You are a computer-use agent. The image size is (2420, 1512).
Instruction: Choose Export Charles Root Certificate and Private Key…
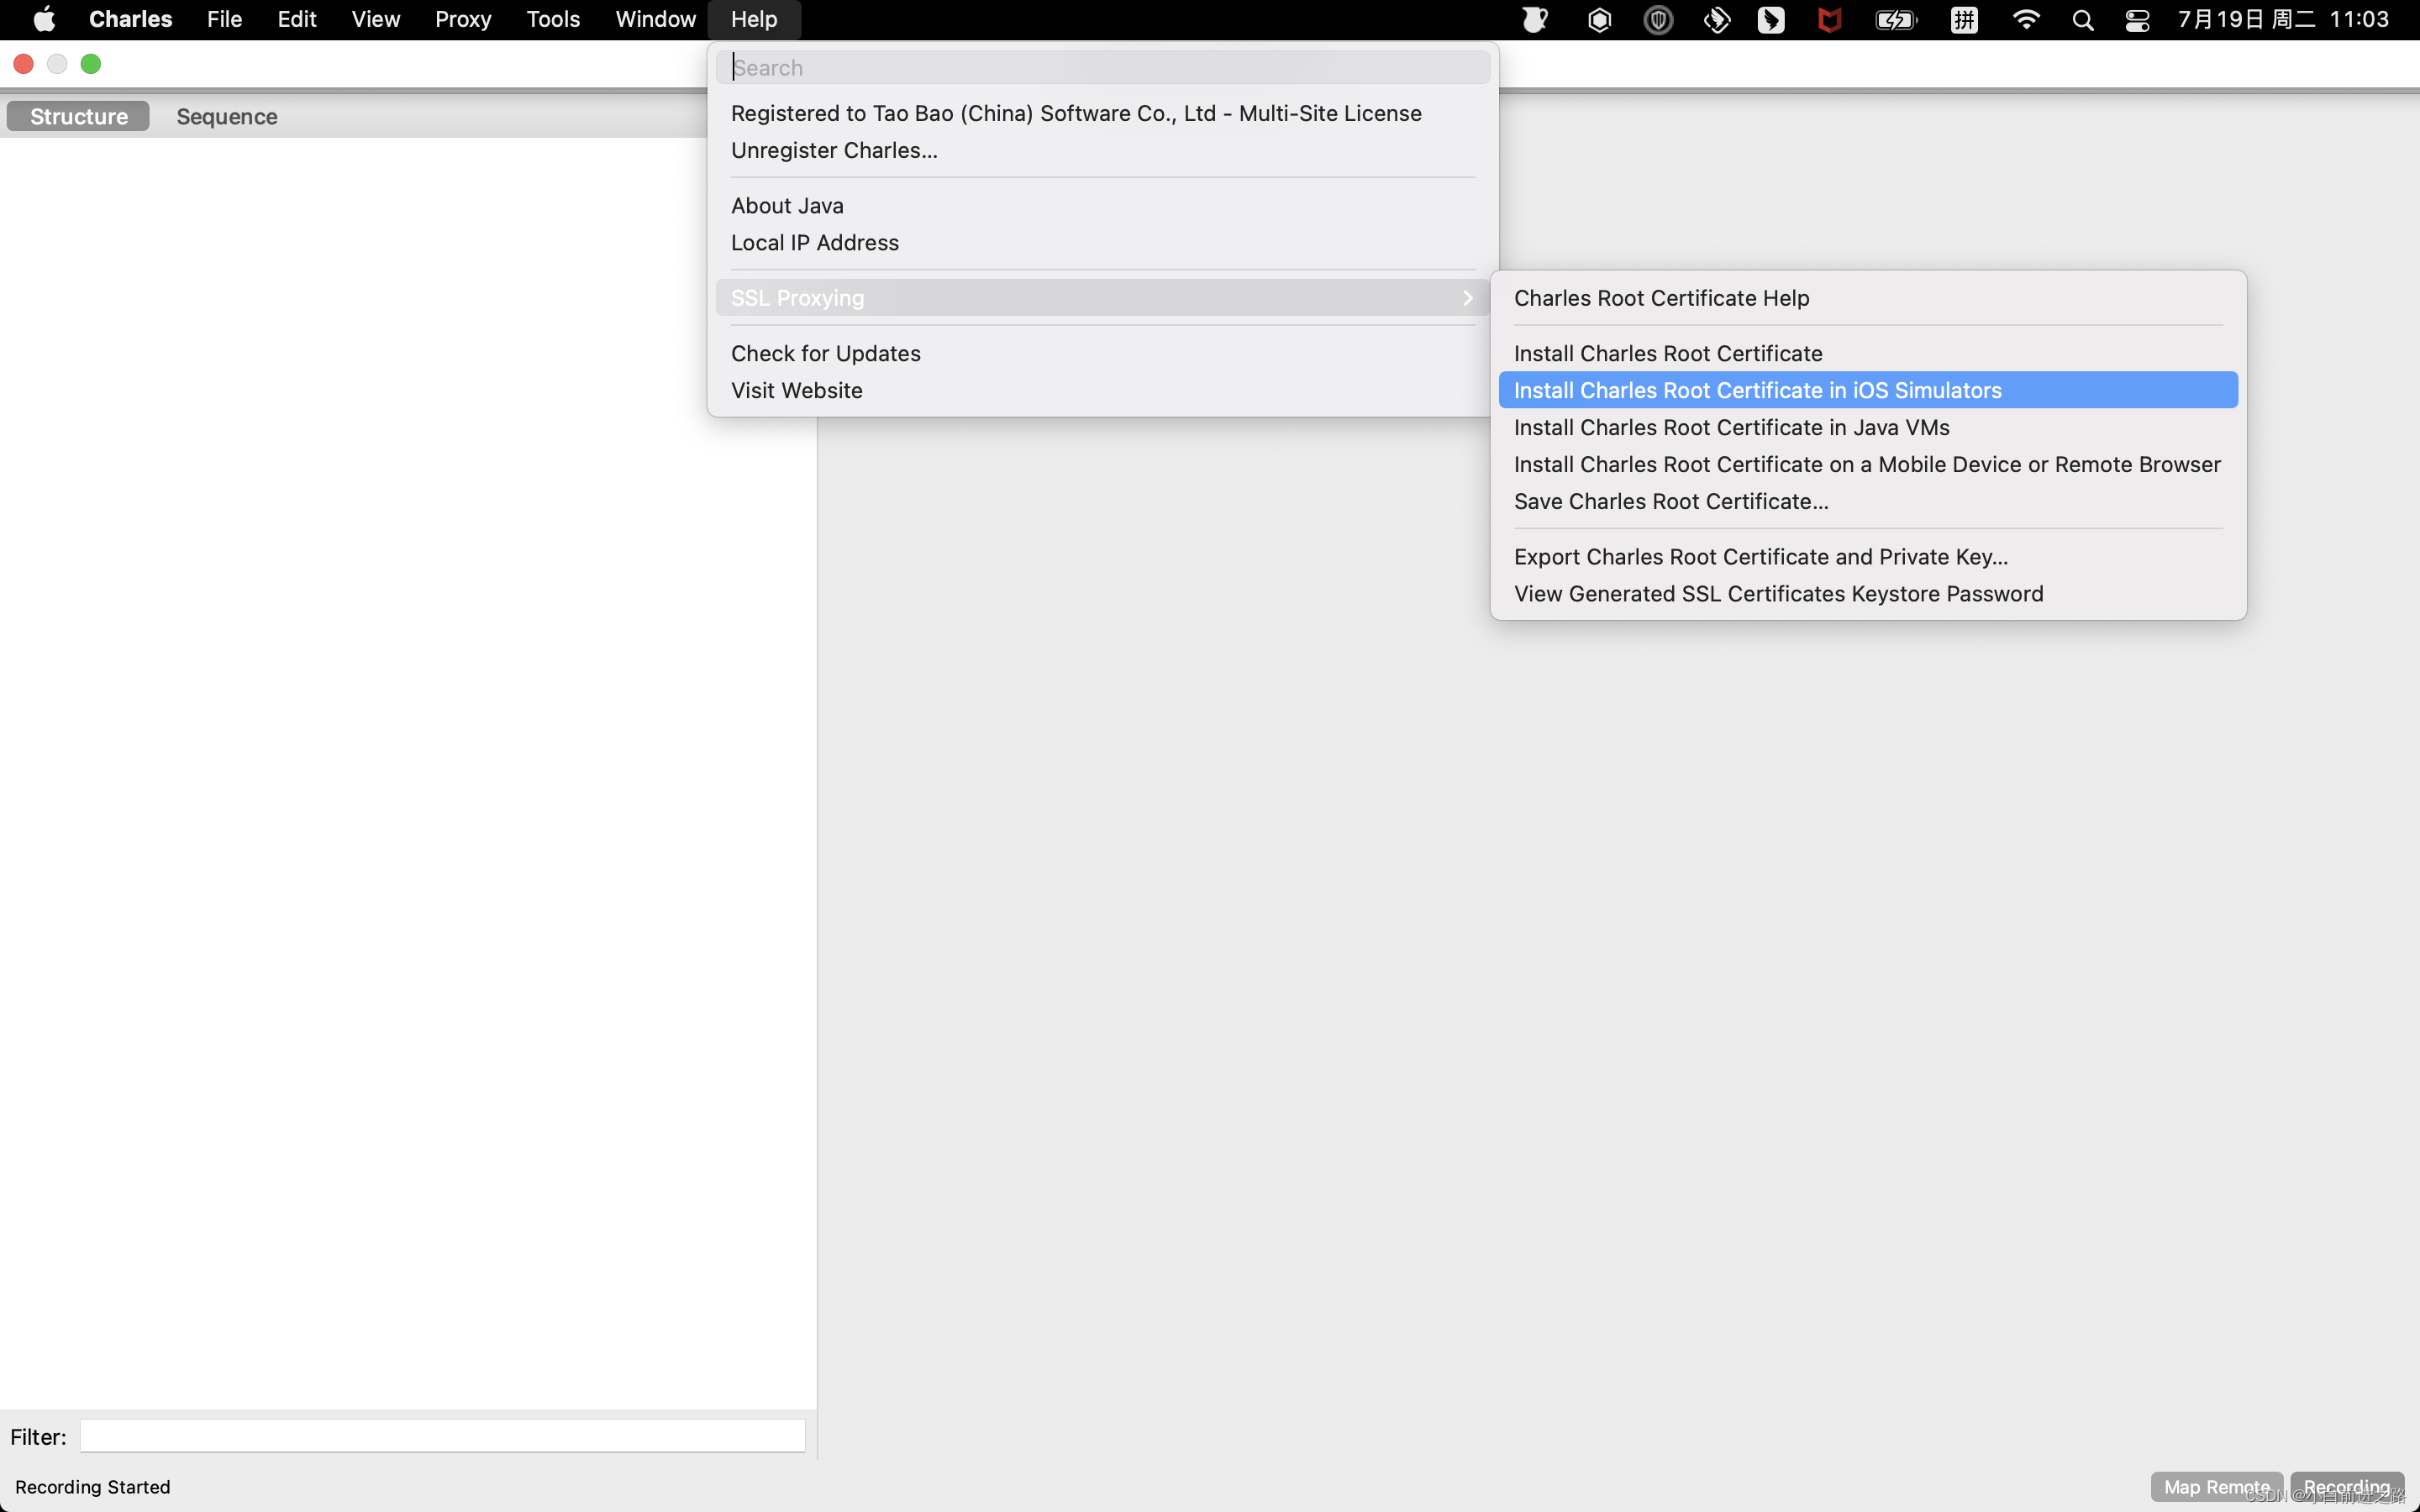coord(1868,557)
